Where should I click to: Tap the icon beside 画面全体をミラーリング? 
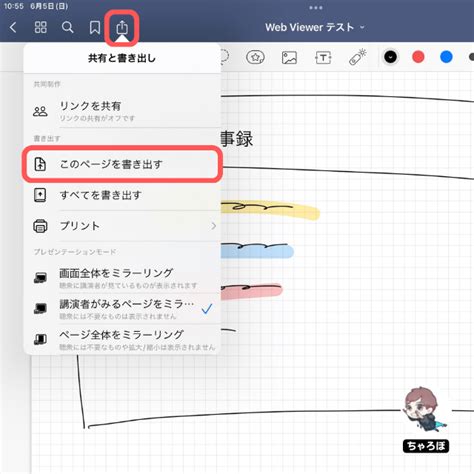[x=40, y=278]
